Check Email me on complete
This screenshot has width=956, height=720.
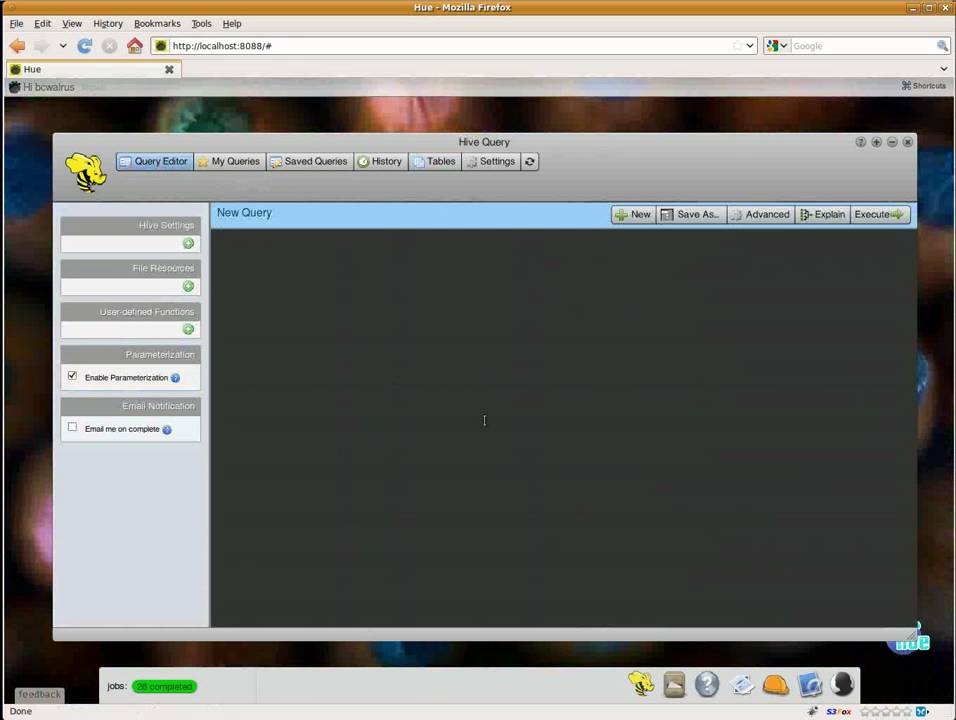coord(73,427)
